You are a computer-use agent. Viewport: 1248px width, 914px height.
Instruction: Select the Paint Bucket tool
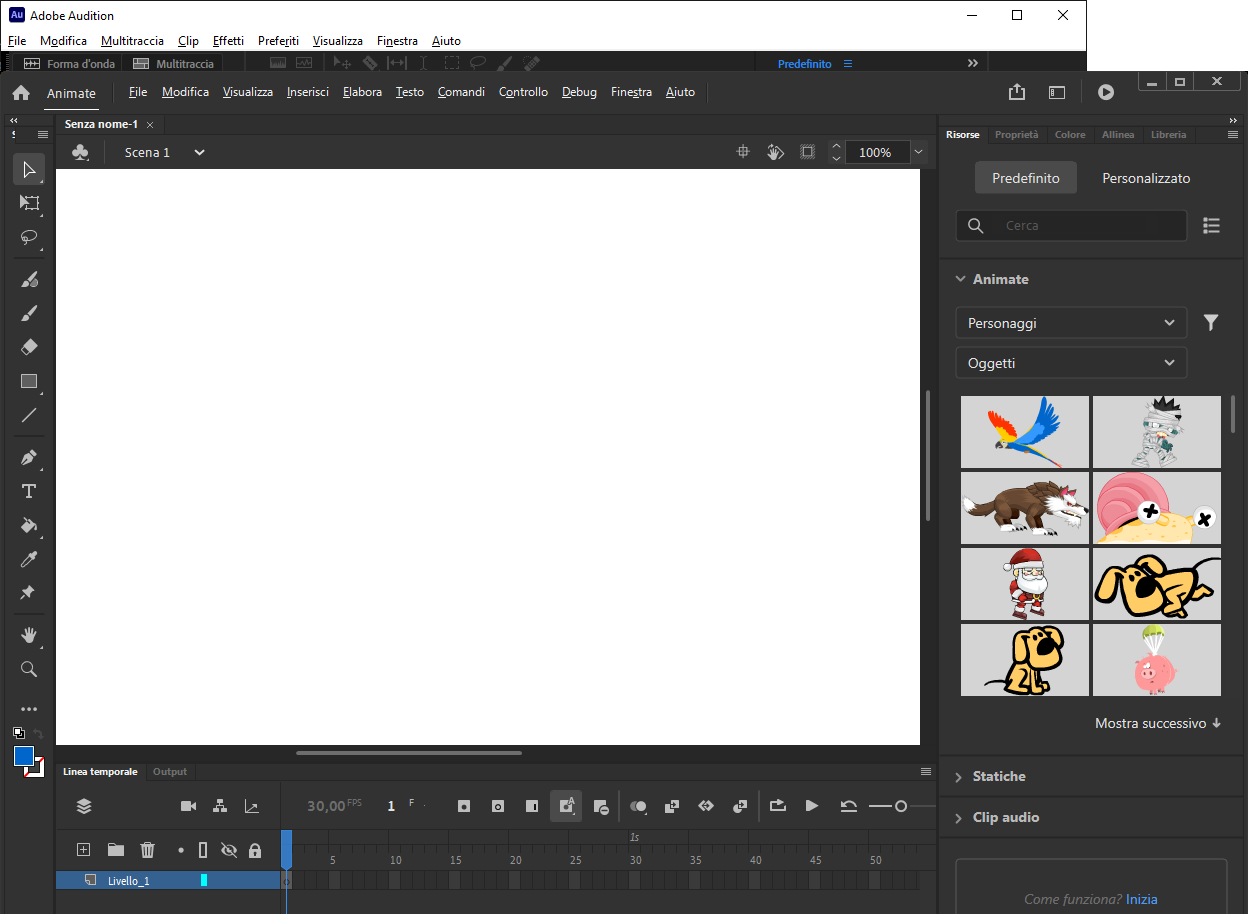pos(29,526)
